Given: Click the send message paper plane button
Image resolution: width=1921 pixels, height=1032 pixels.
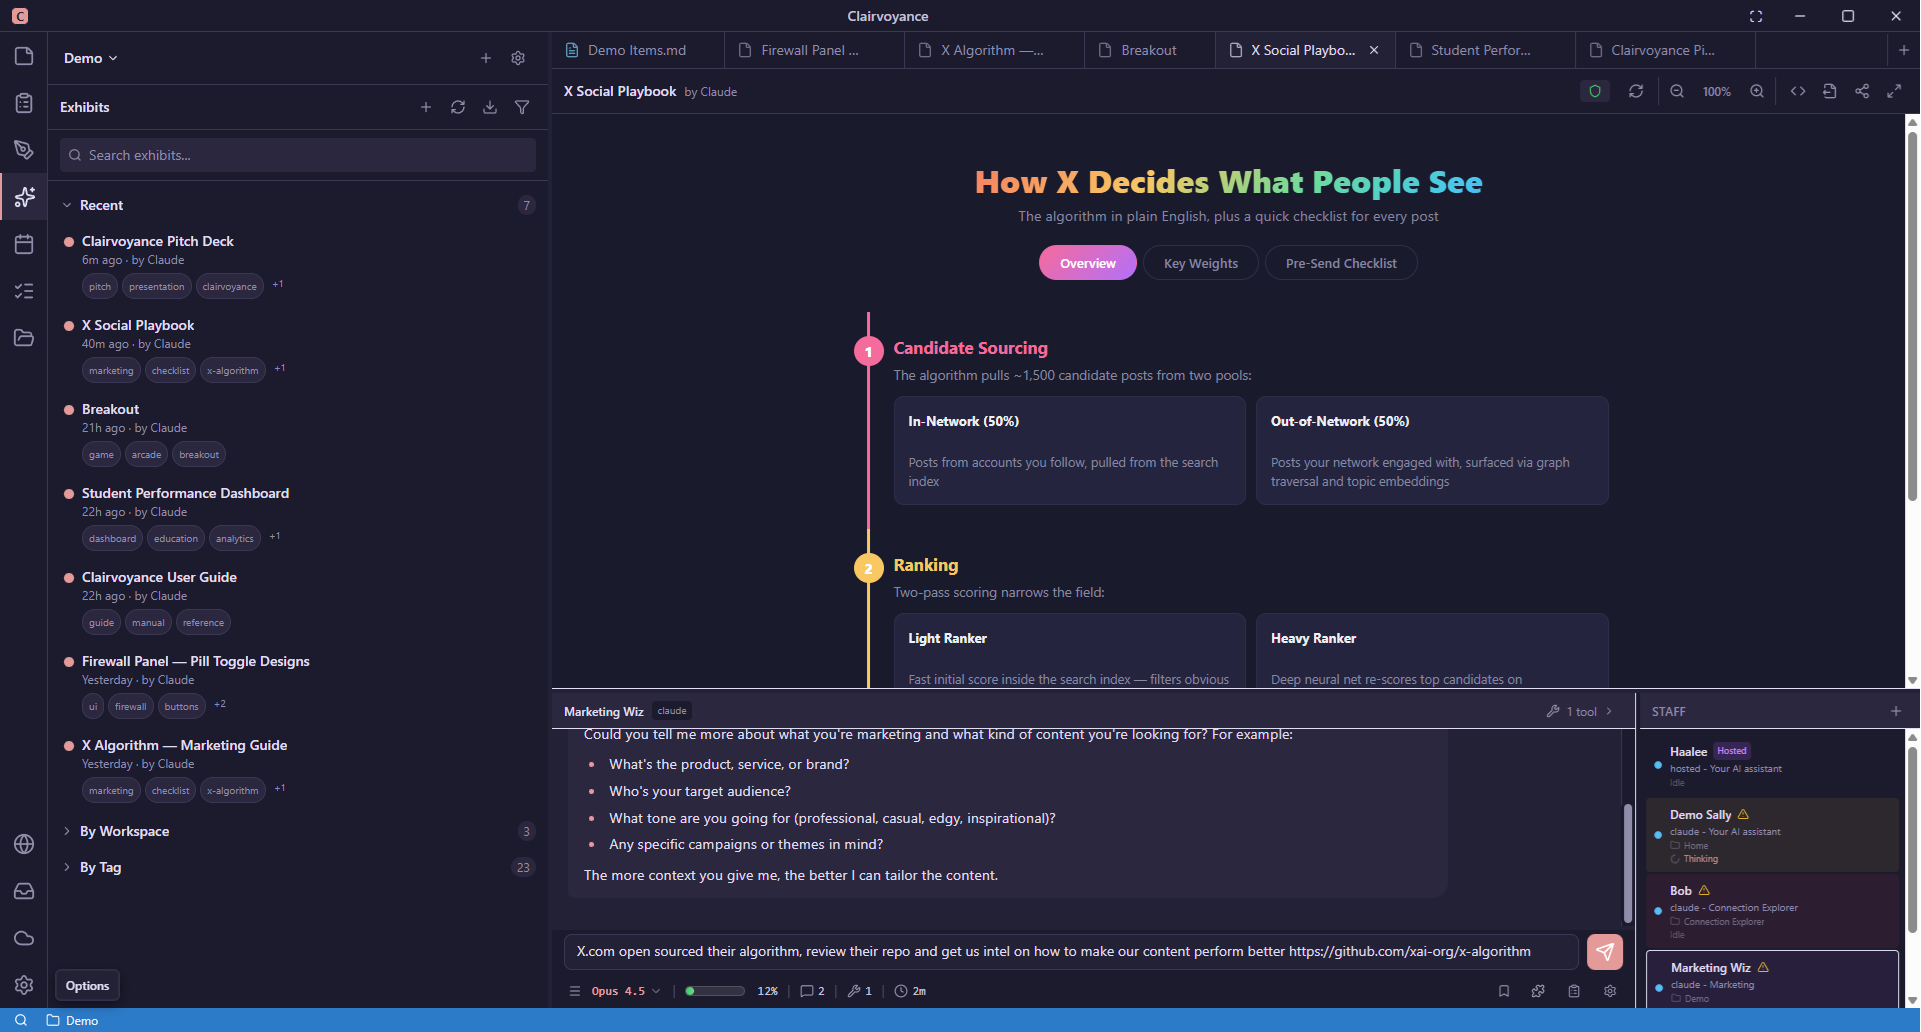Looking at the screenshot, I should pos(1604,952).
